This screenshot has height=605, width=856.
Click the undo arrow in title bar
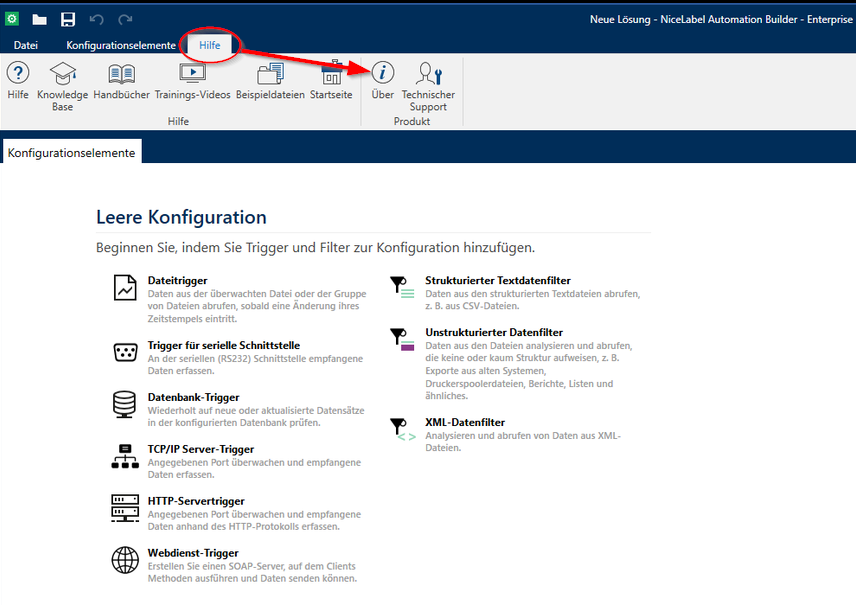tap(97, 19)
